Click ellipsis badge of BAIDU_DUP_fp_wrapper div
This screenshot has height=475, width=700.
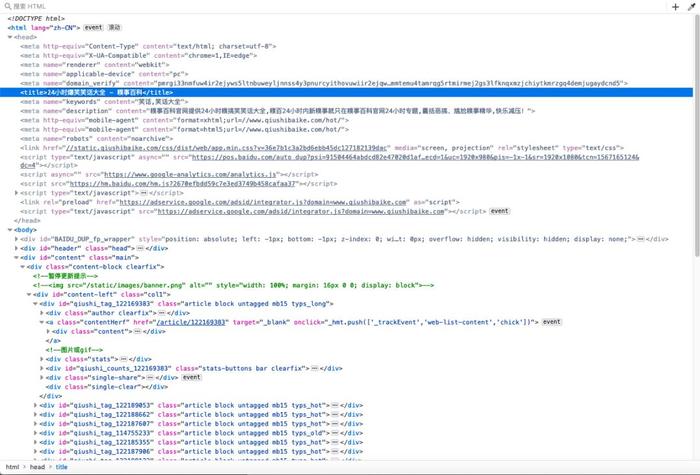(x=641, y=239)
